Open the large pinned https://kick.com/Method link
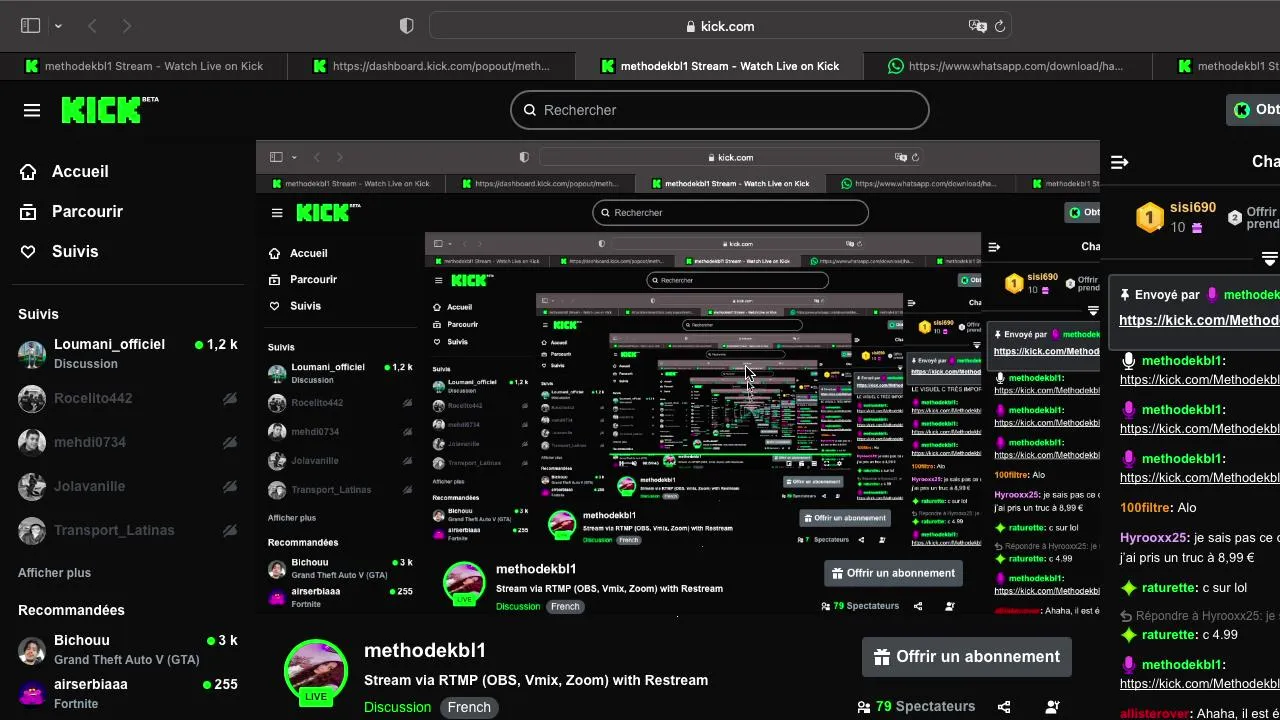This screenshot has width=1280, height=720. click(1199, 320)
